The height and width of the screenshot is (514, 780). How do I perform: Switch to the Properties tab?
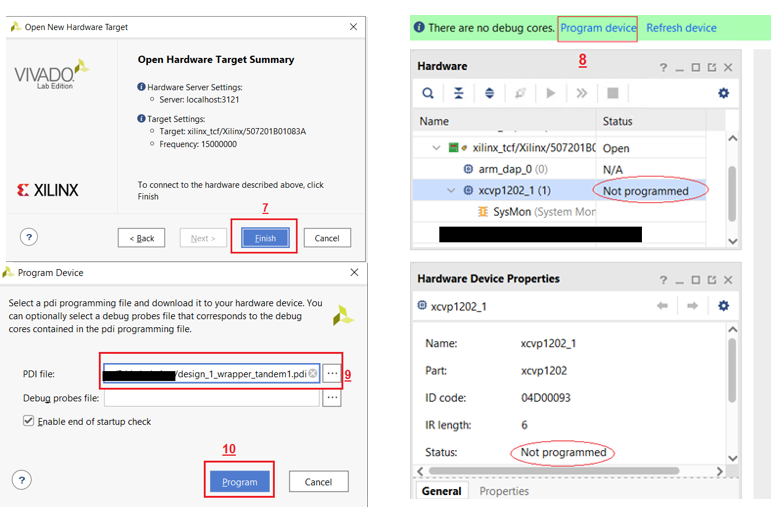(503, 491)
